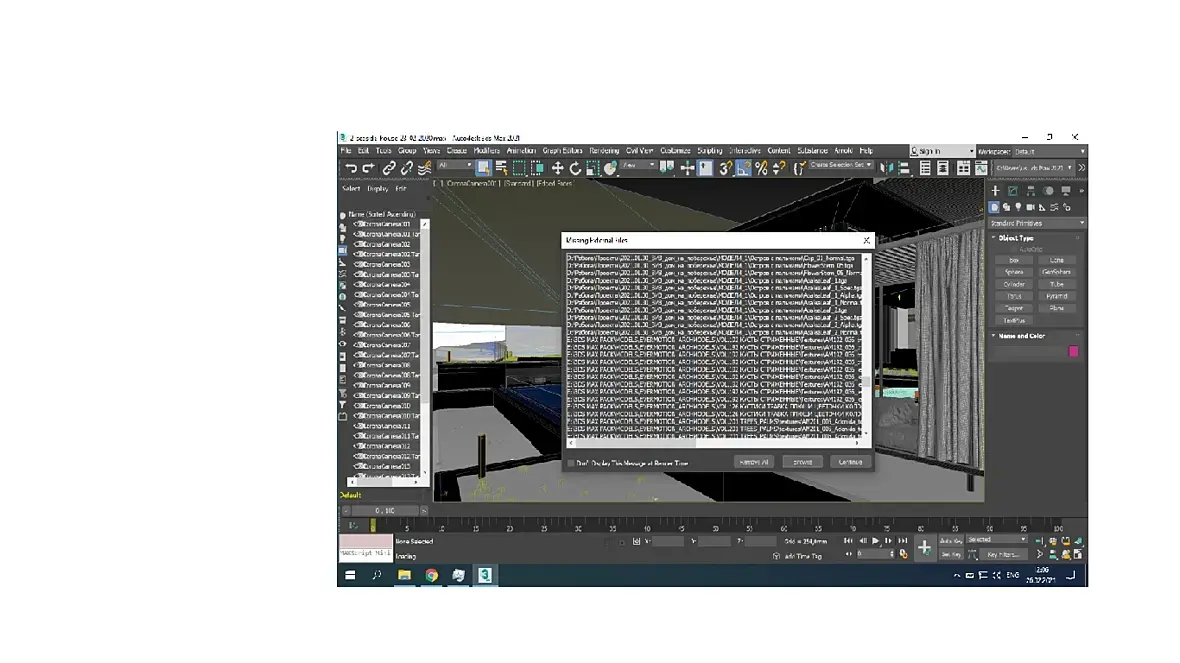
Task: Choose Rectangular Selection Region tool
Action: coord(519,168)
